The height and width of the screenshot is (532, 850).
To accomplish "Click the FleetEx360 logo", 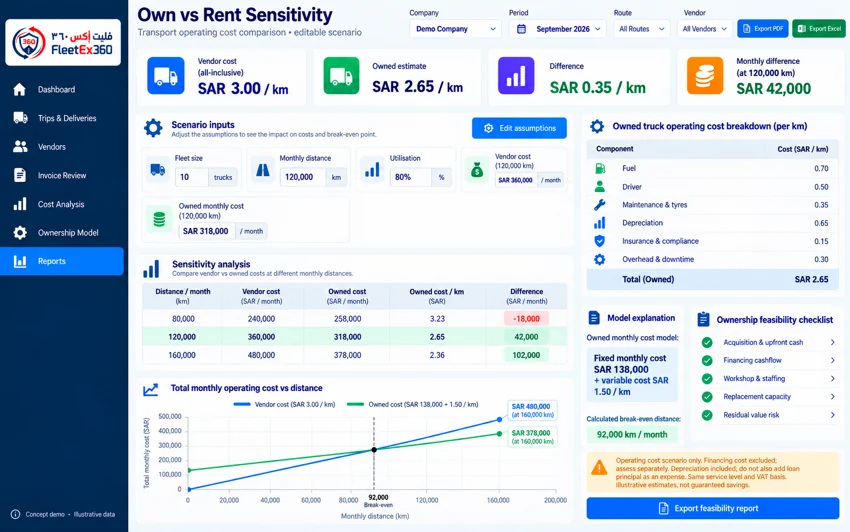I will tap(63, 42).
